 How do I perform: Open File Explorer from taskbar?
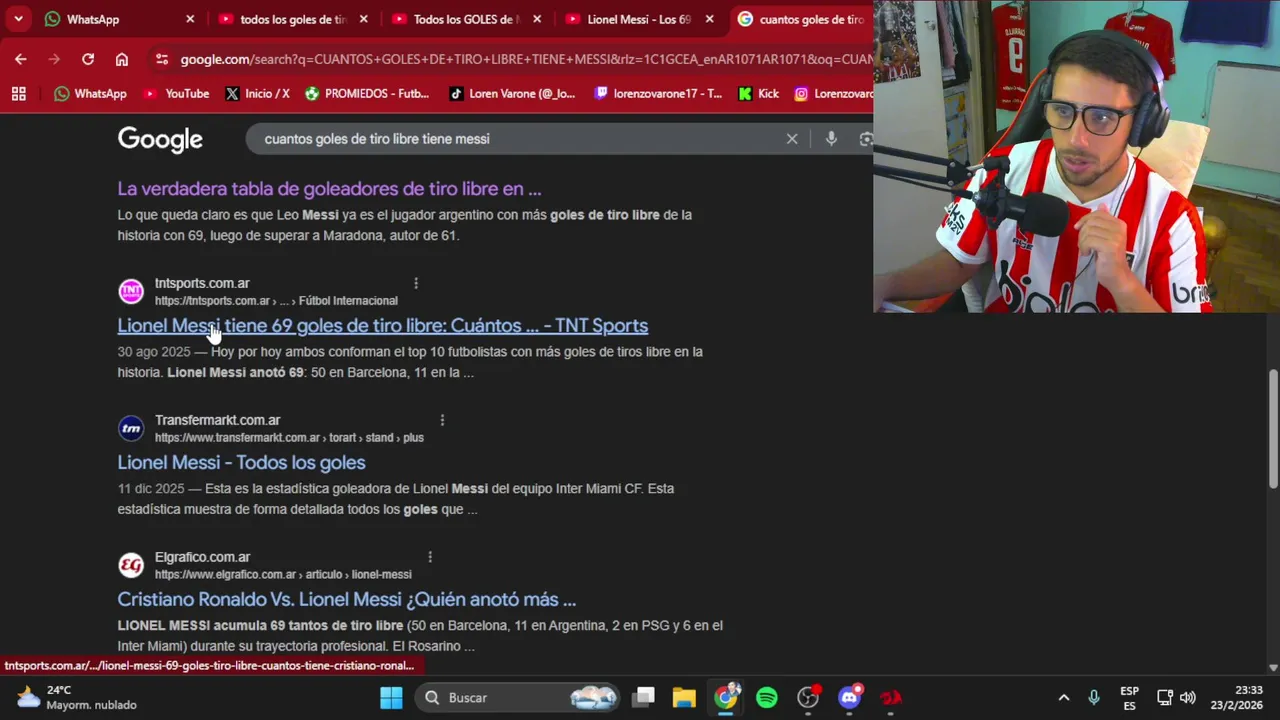(x=684, y=697)
